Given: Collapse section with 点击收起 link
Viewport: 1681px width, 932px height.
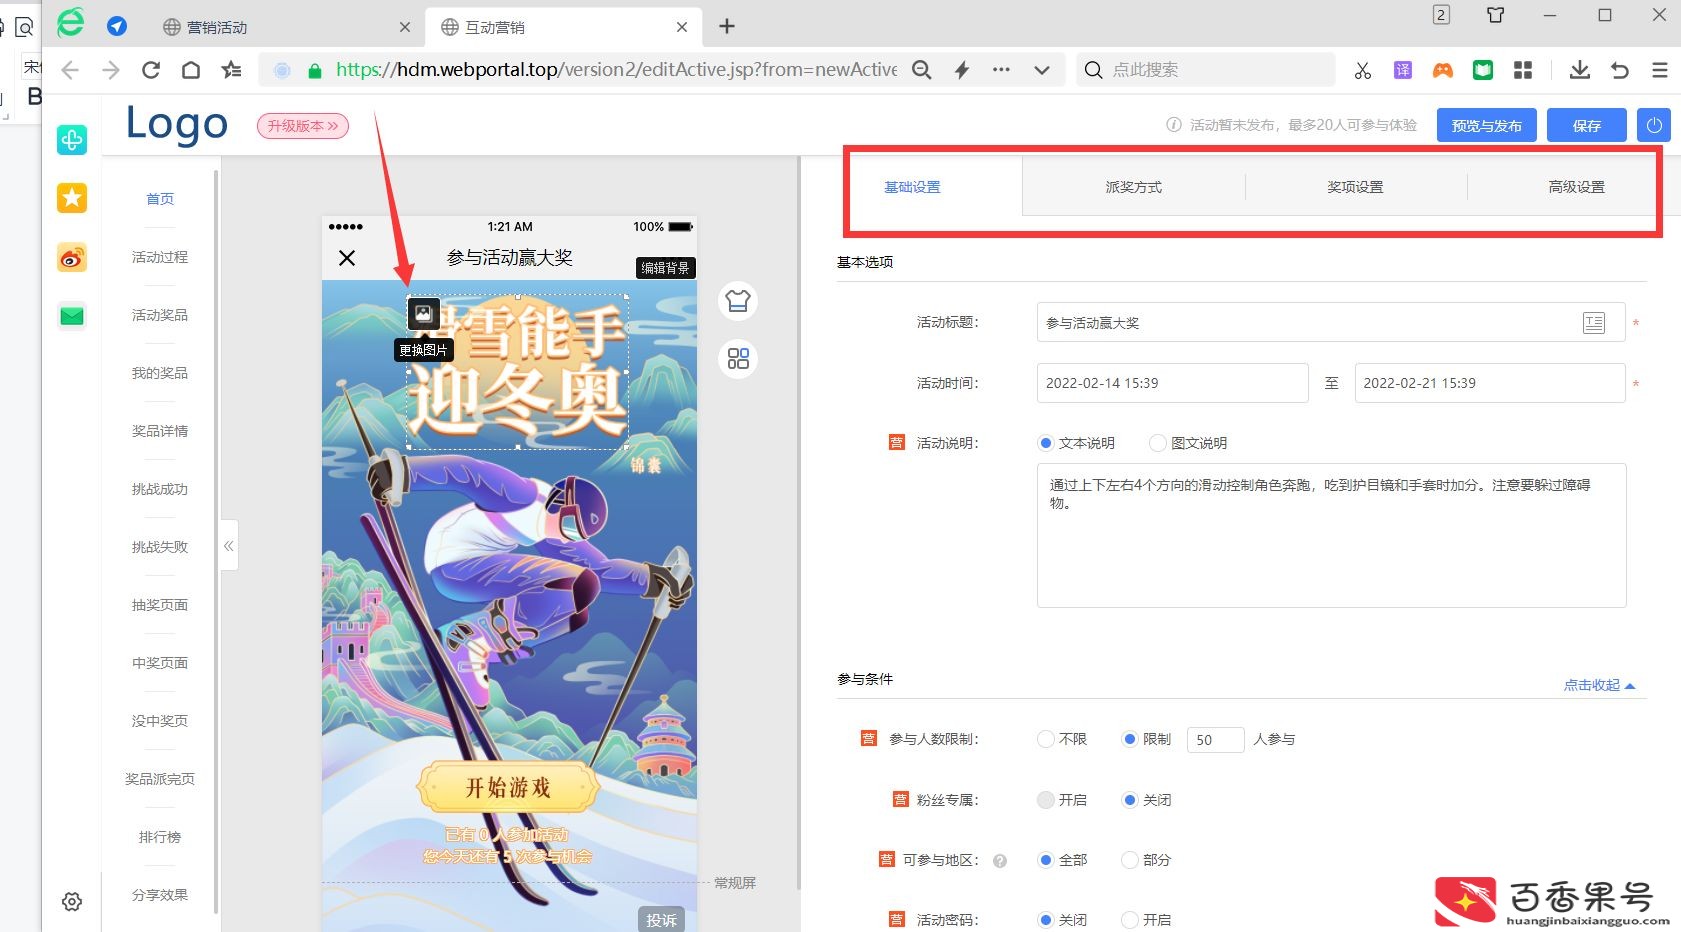Looking at the screenshot, I should [1599, 685].
